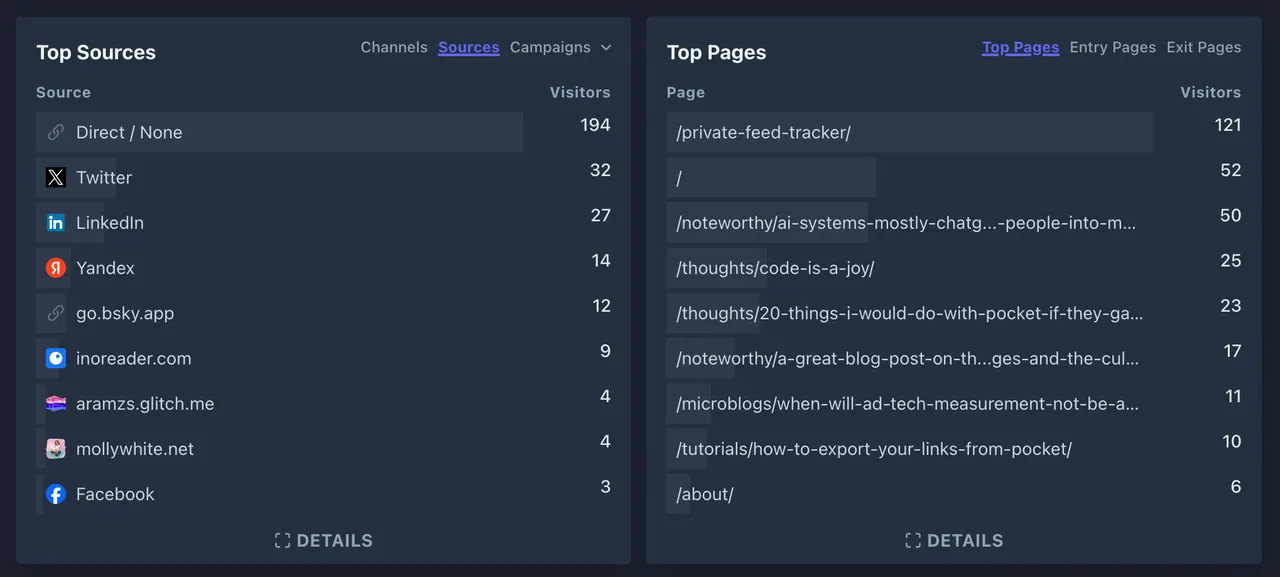Screen dimensions: 1280x577
Task: Switch to the Entry Pages tab
Action: (1112, 47)
